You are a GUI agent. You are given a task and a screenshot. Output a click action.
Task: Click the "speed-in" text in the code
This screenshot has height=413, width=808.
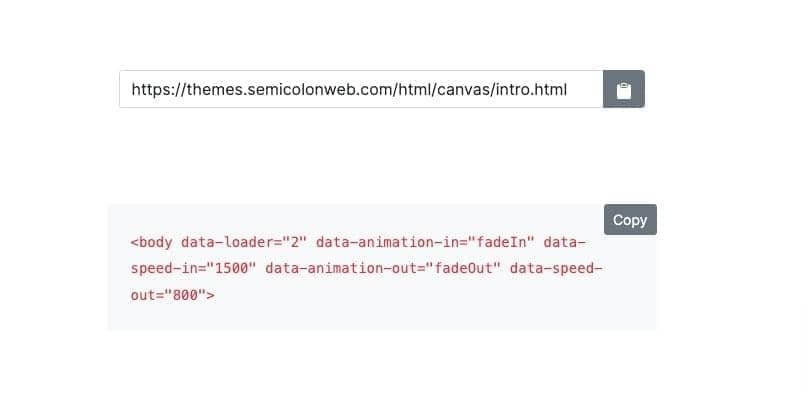[x=164, y=269]
